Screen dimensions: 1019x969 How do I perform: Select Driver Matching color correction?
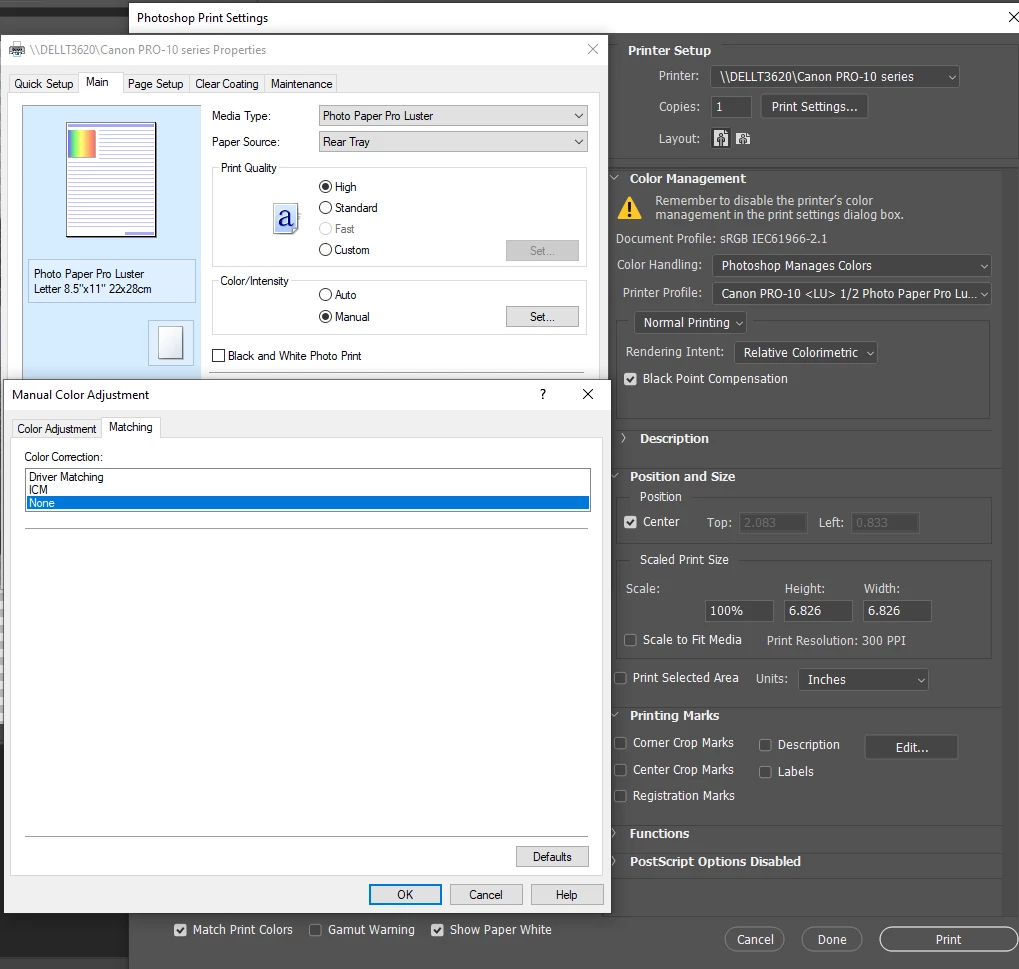pyautogui.click(x=307, y=476)
